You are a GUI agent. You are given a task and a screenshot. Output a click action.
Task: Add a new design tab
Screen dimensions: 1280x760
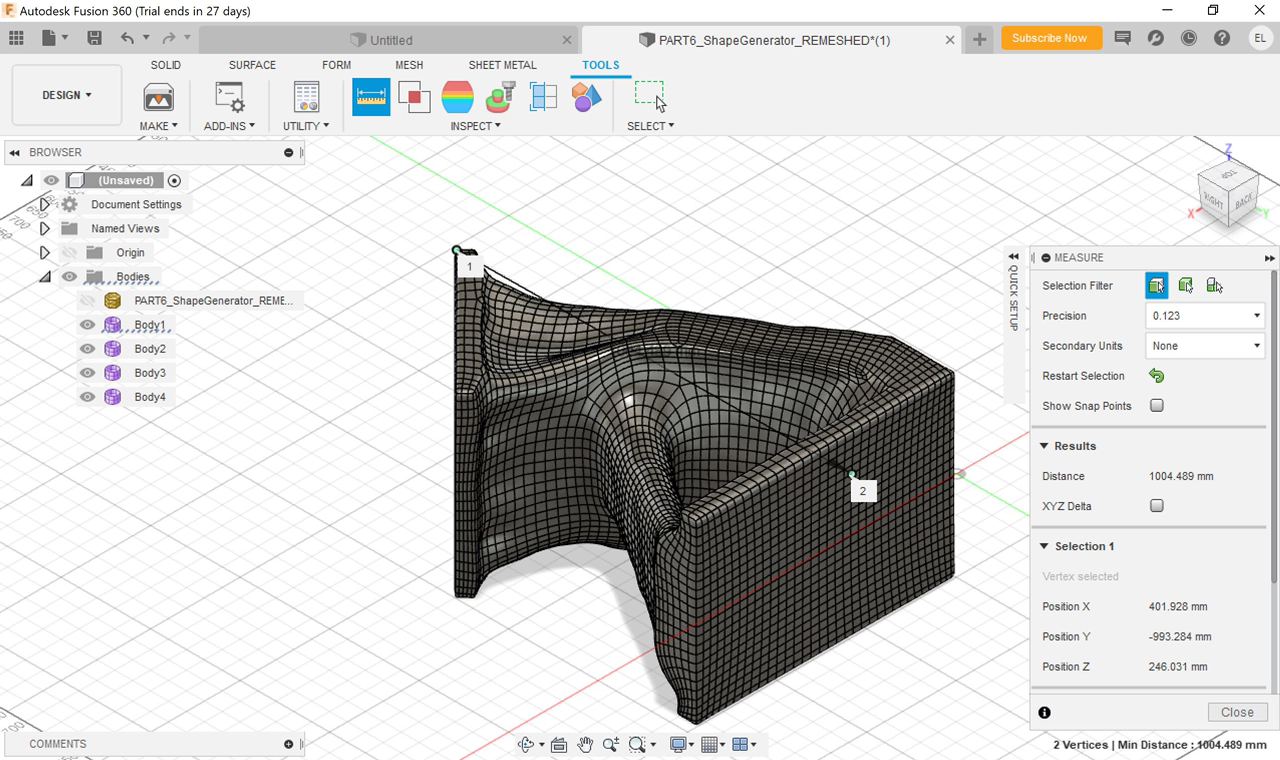click(979, 39)
